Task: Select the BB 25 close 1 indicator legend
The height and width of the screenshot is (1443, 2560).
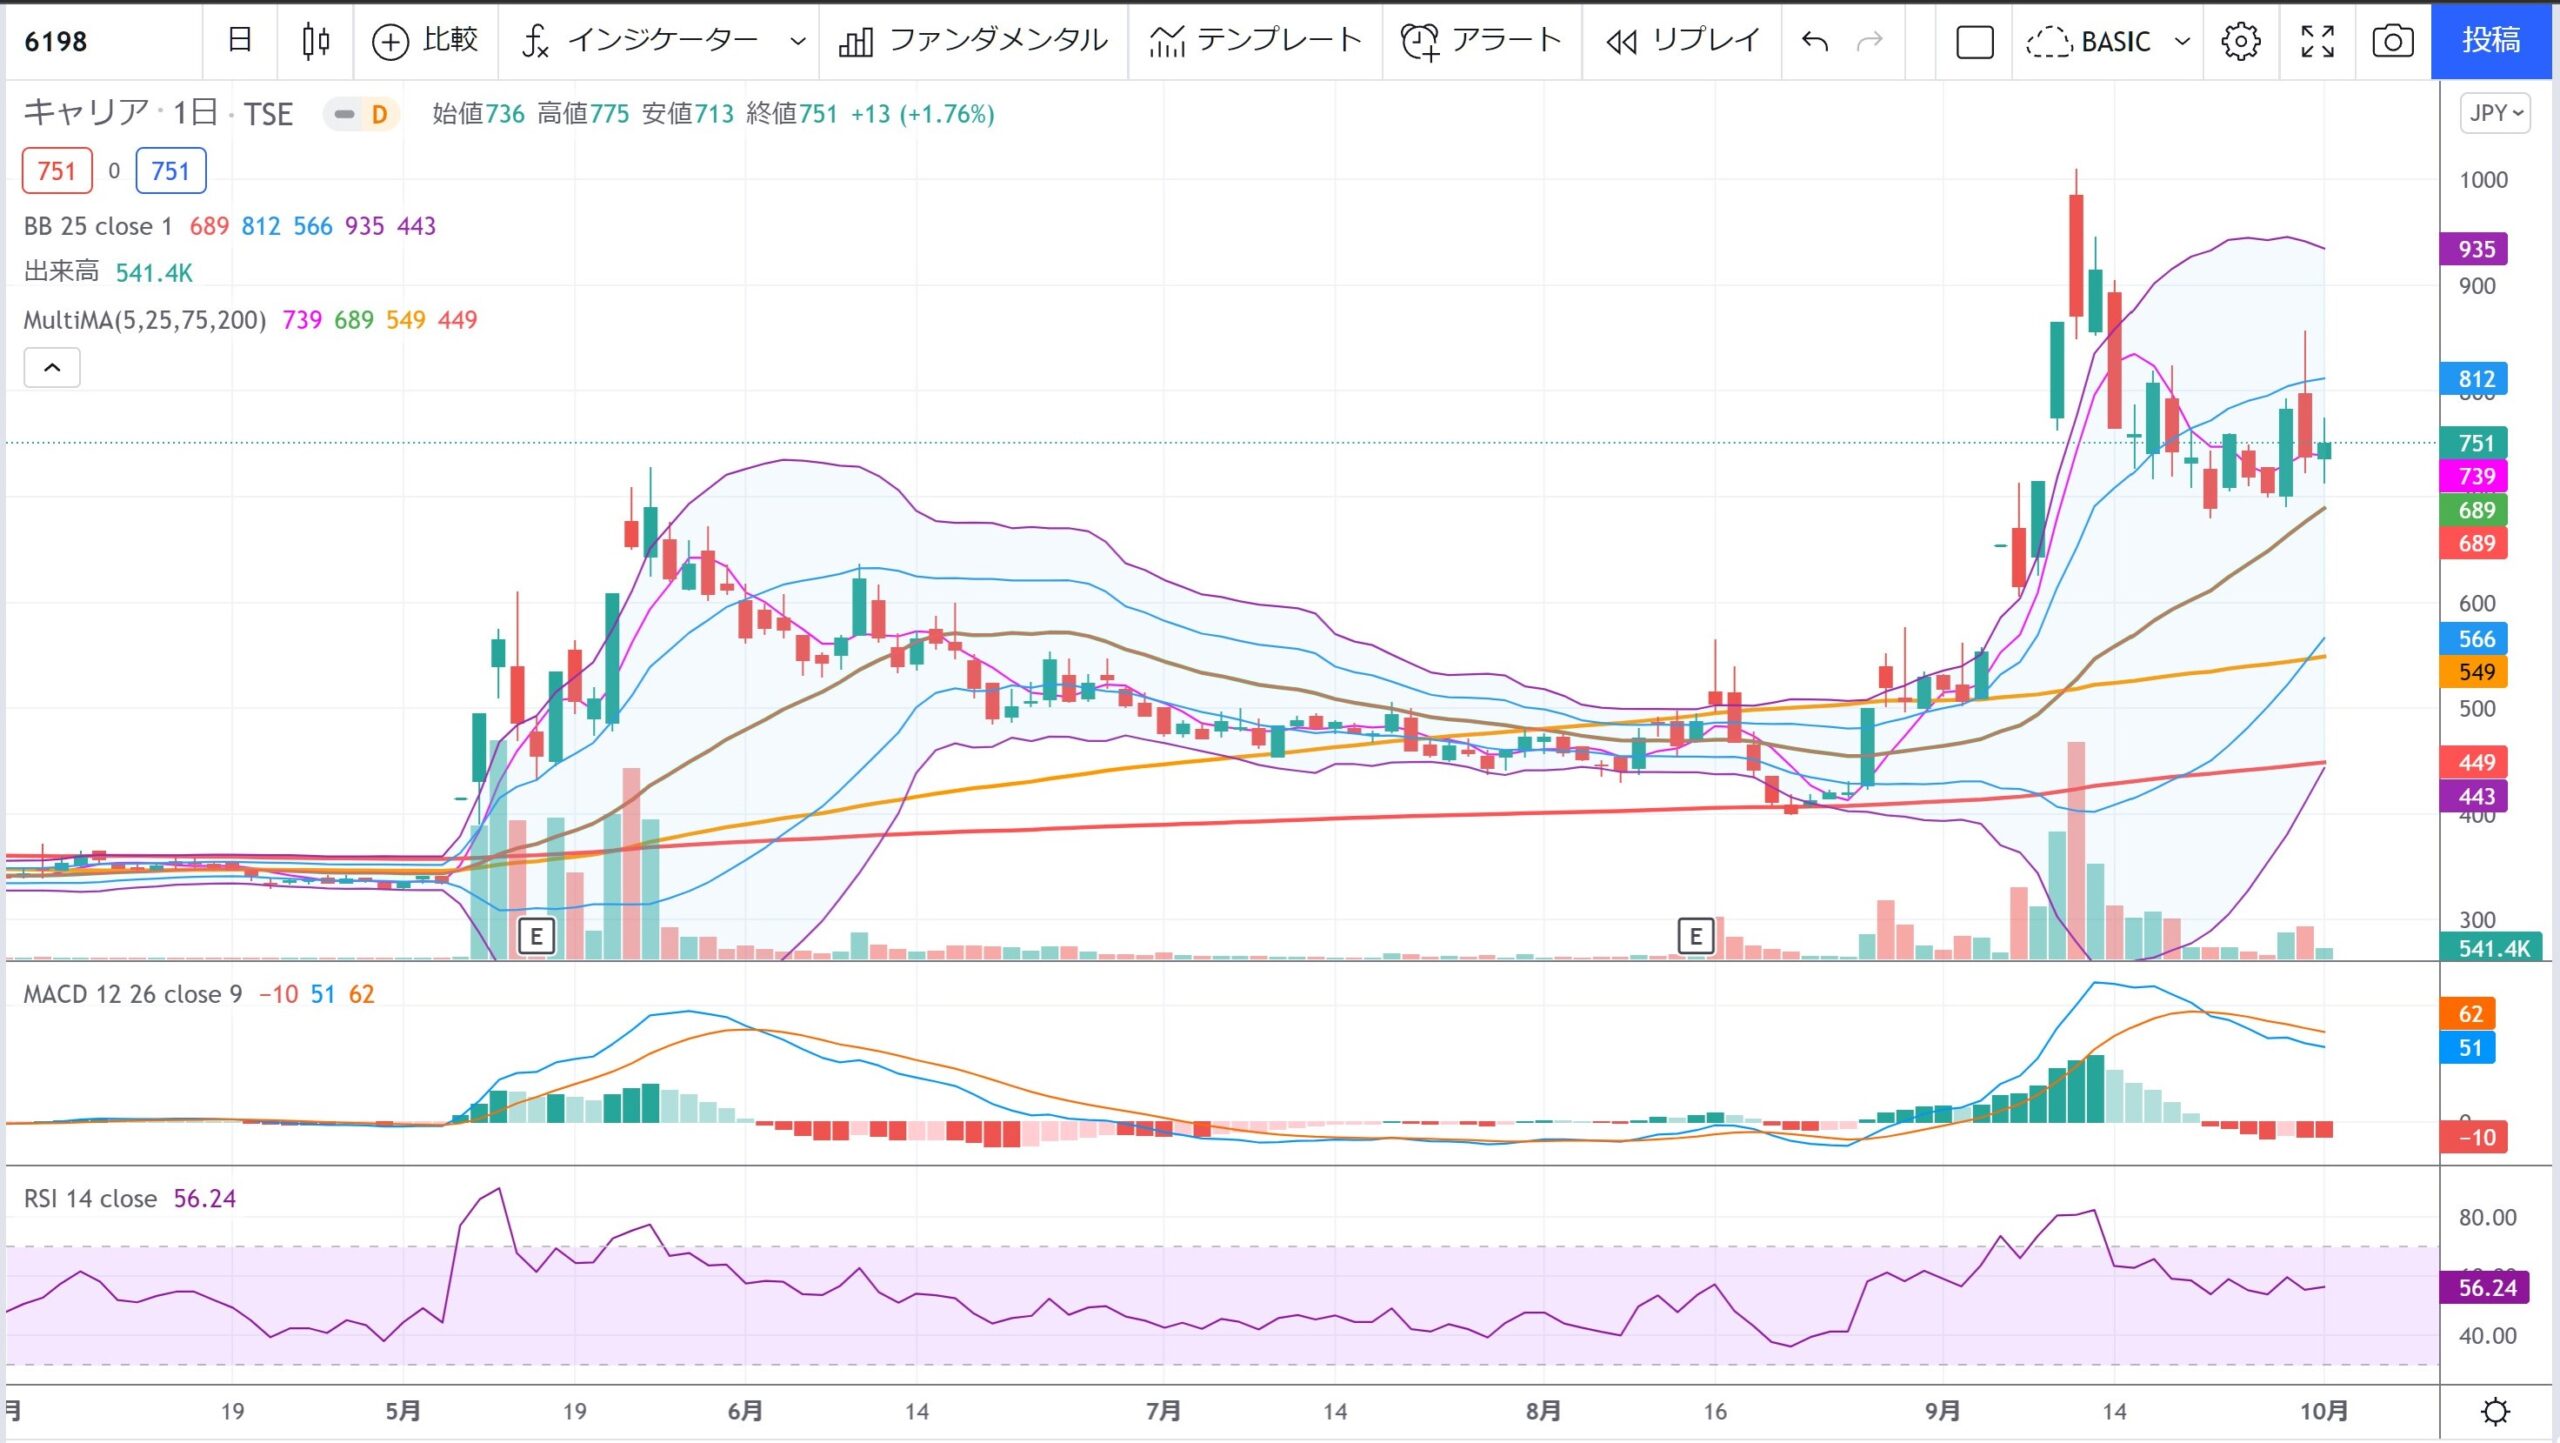Action: pos(98,226)
